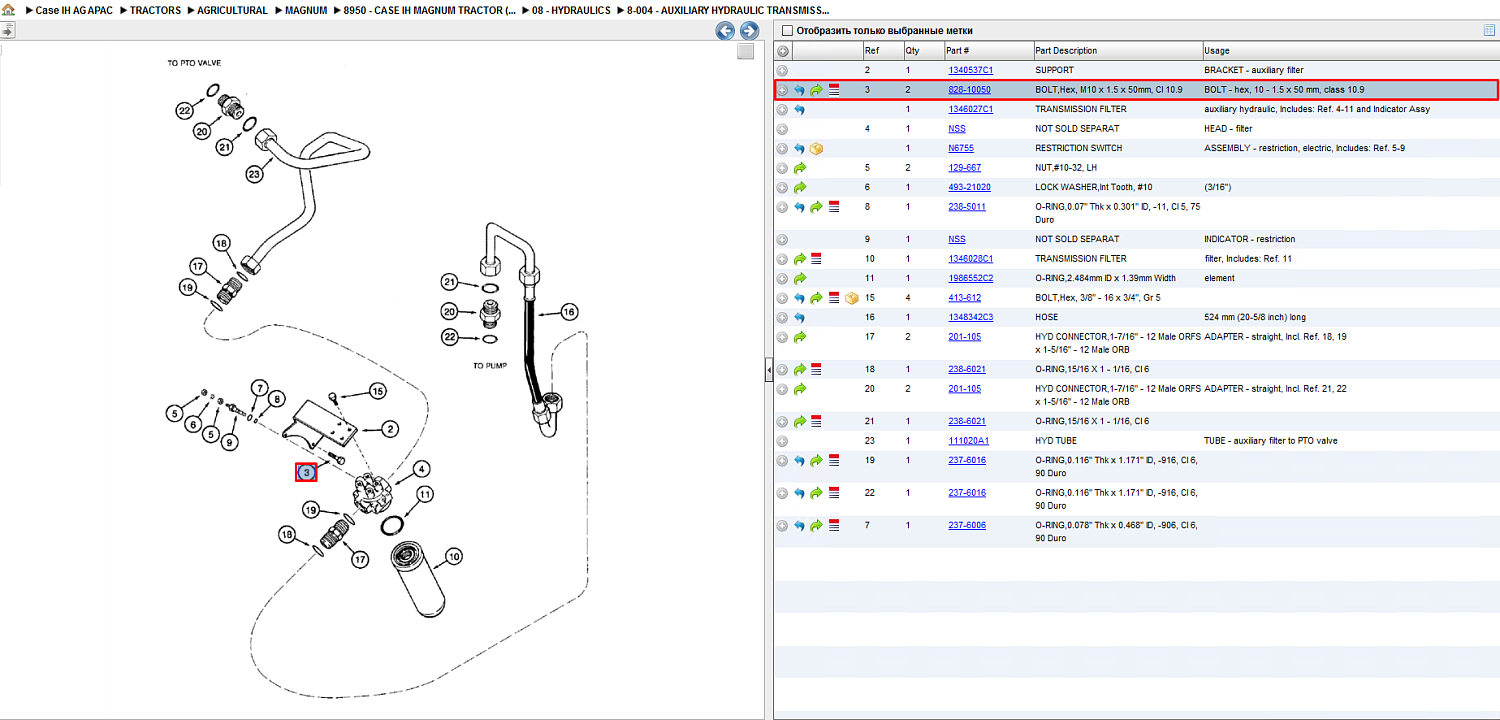Click the green arrow on row 1346028C1
Screen dimensions: 1500x720
tap(799, 259)
